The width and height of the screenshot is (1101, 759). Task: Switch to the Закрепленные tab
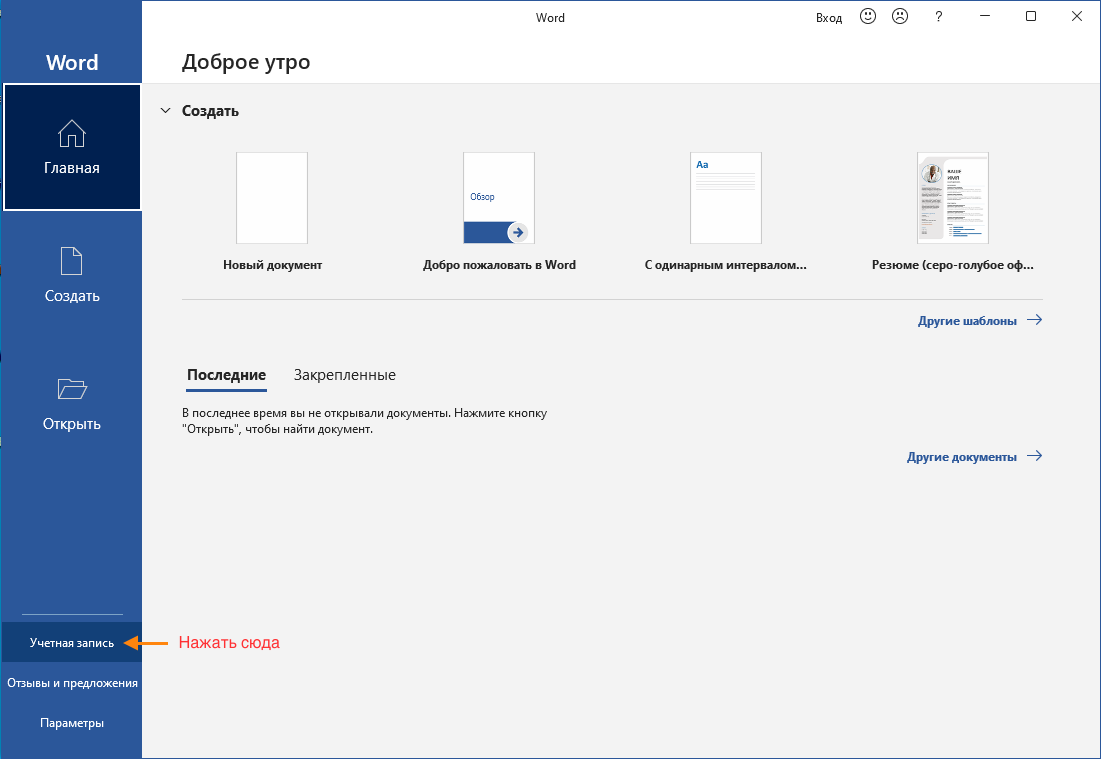[345, 375]
